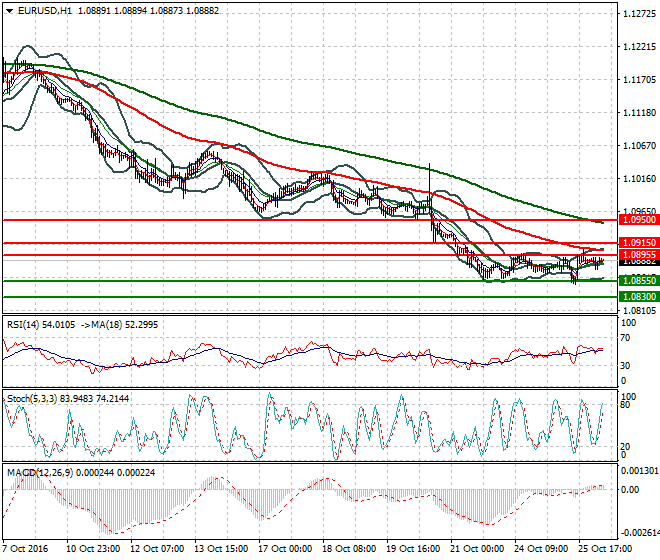Viewport: 660px width, 560px height.
Task: Click the Stochastic level 80 scale label
Action: pos(625,406)
